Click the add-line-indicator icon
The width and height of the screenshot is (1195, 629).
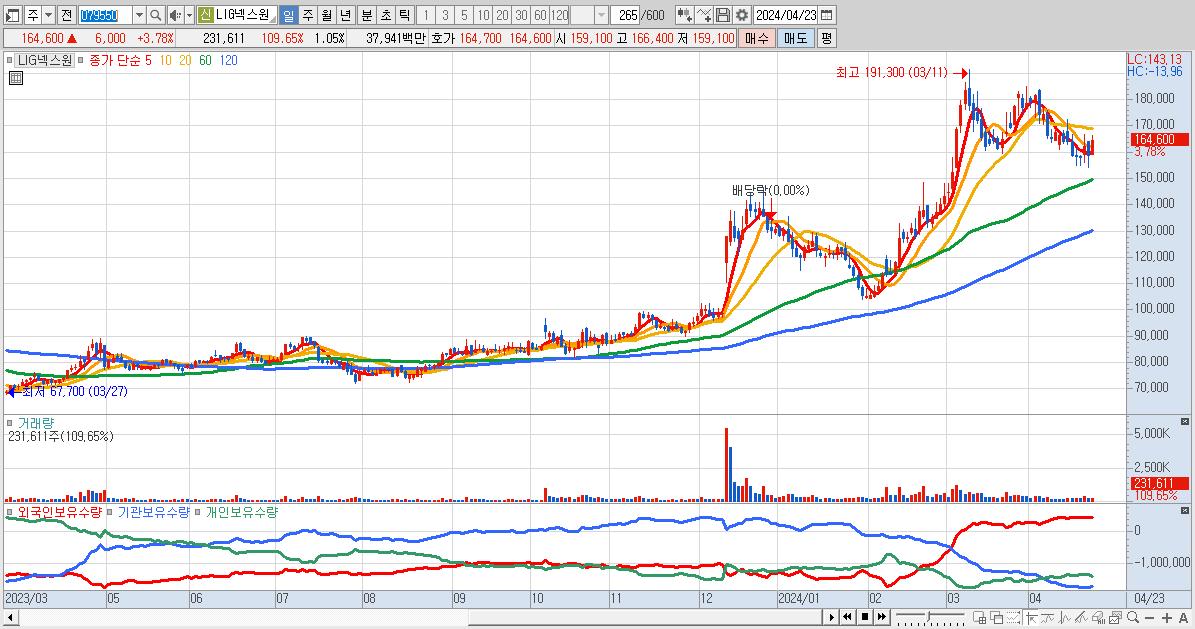coord(704,15)
